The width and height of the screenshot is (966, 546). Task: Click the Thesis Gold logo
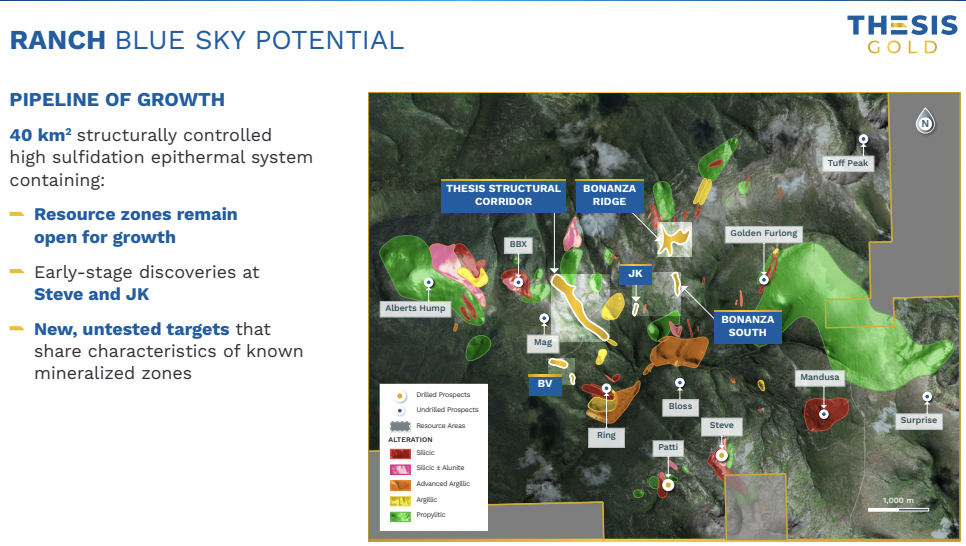point(903,35)
